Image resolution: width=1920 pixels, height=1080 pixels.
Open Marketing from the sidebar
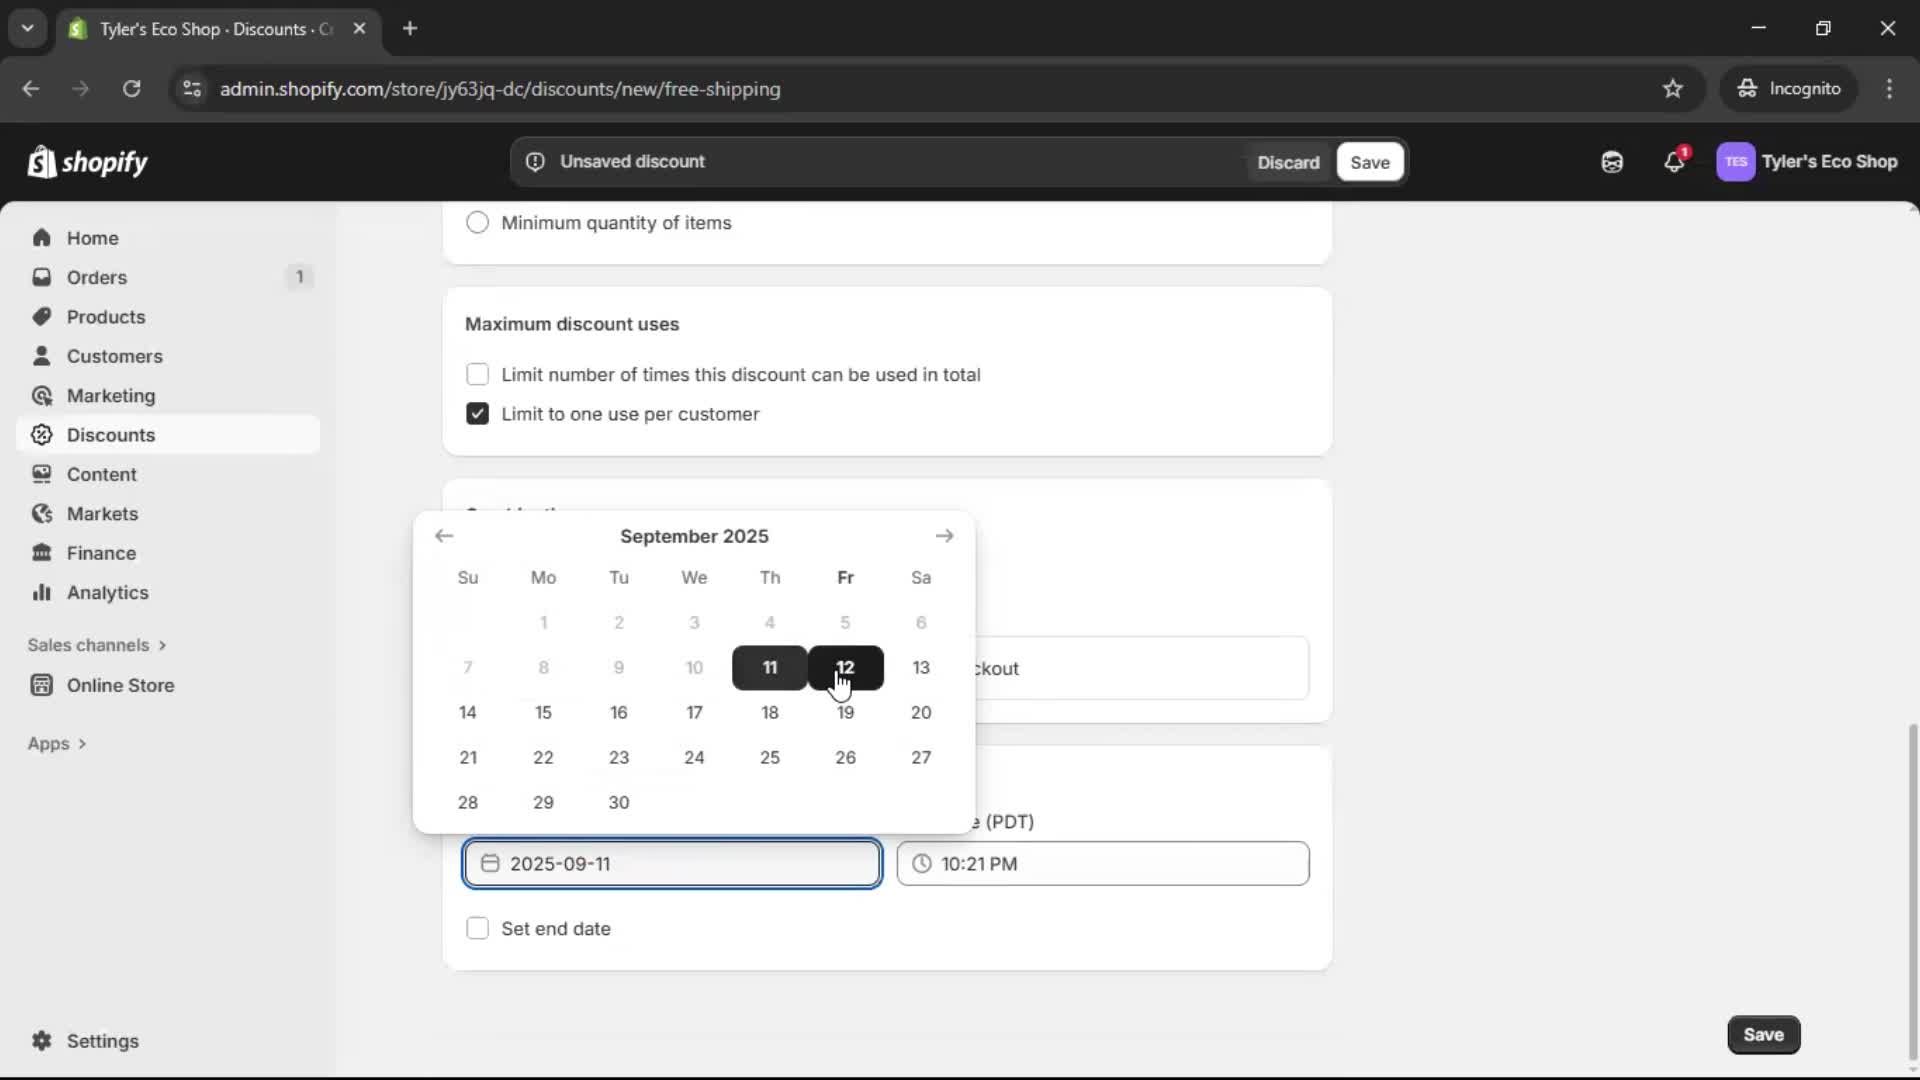tap(111, 395)
